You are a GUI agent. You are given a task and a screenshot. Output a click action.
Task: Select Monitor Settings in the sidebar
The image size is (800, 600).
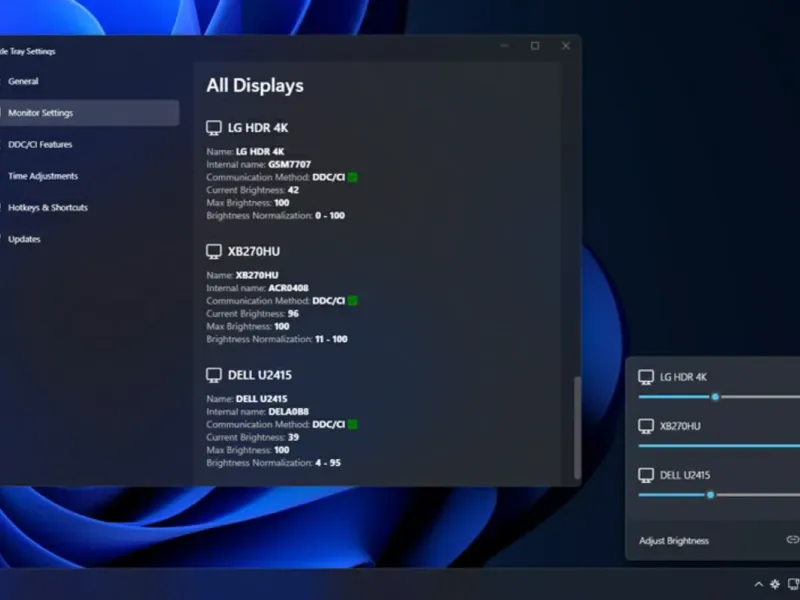[x=89, y=113]
